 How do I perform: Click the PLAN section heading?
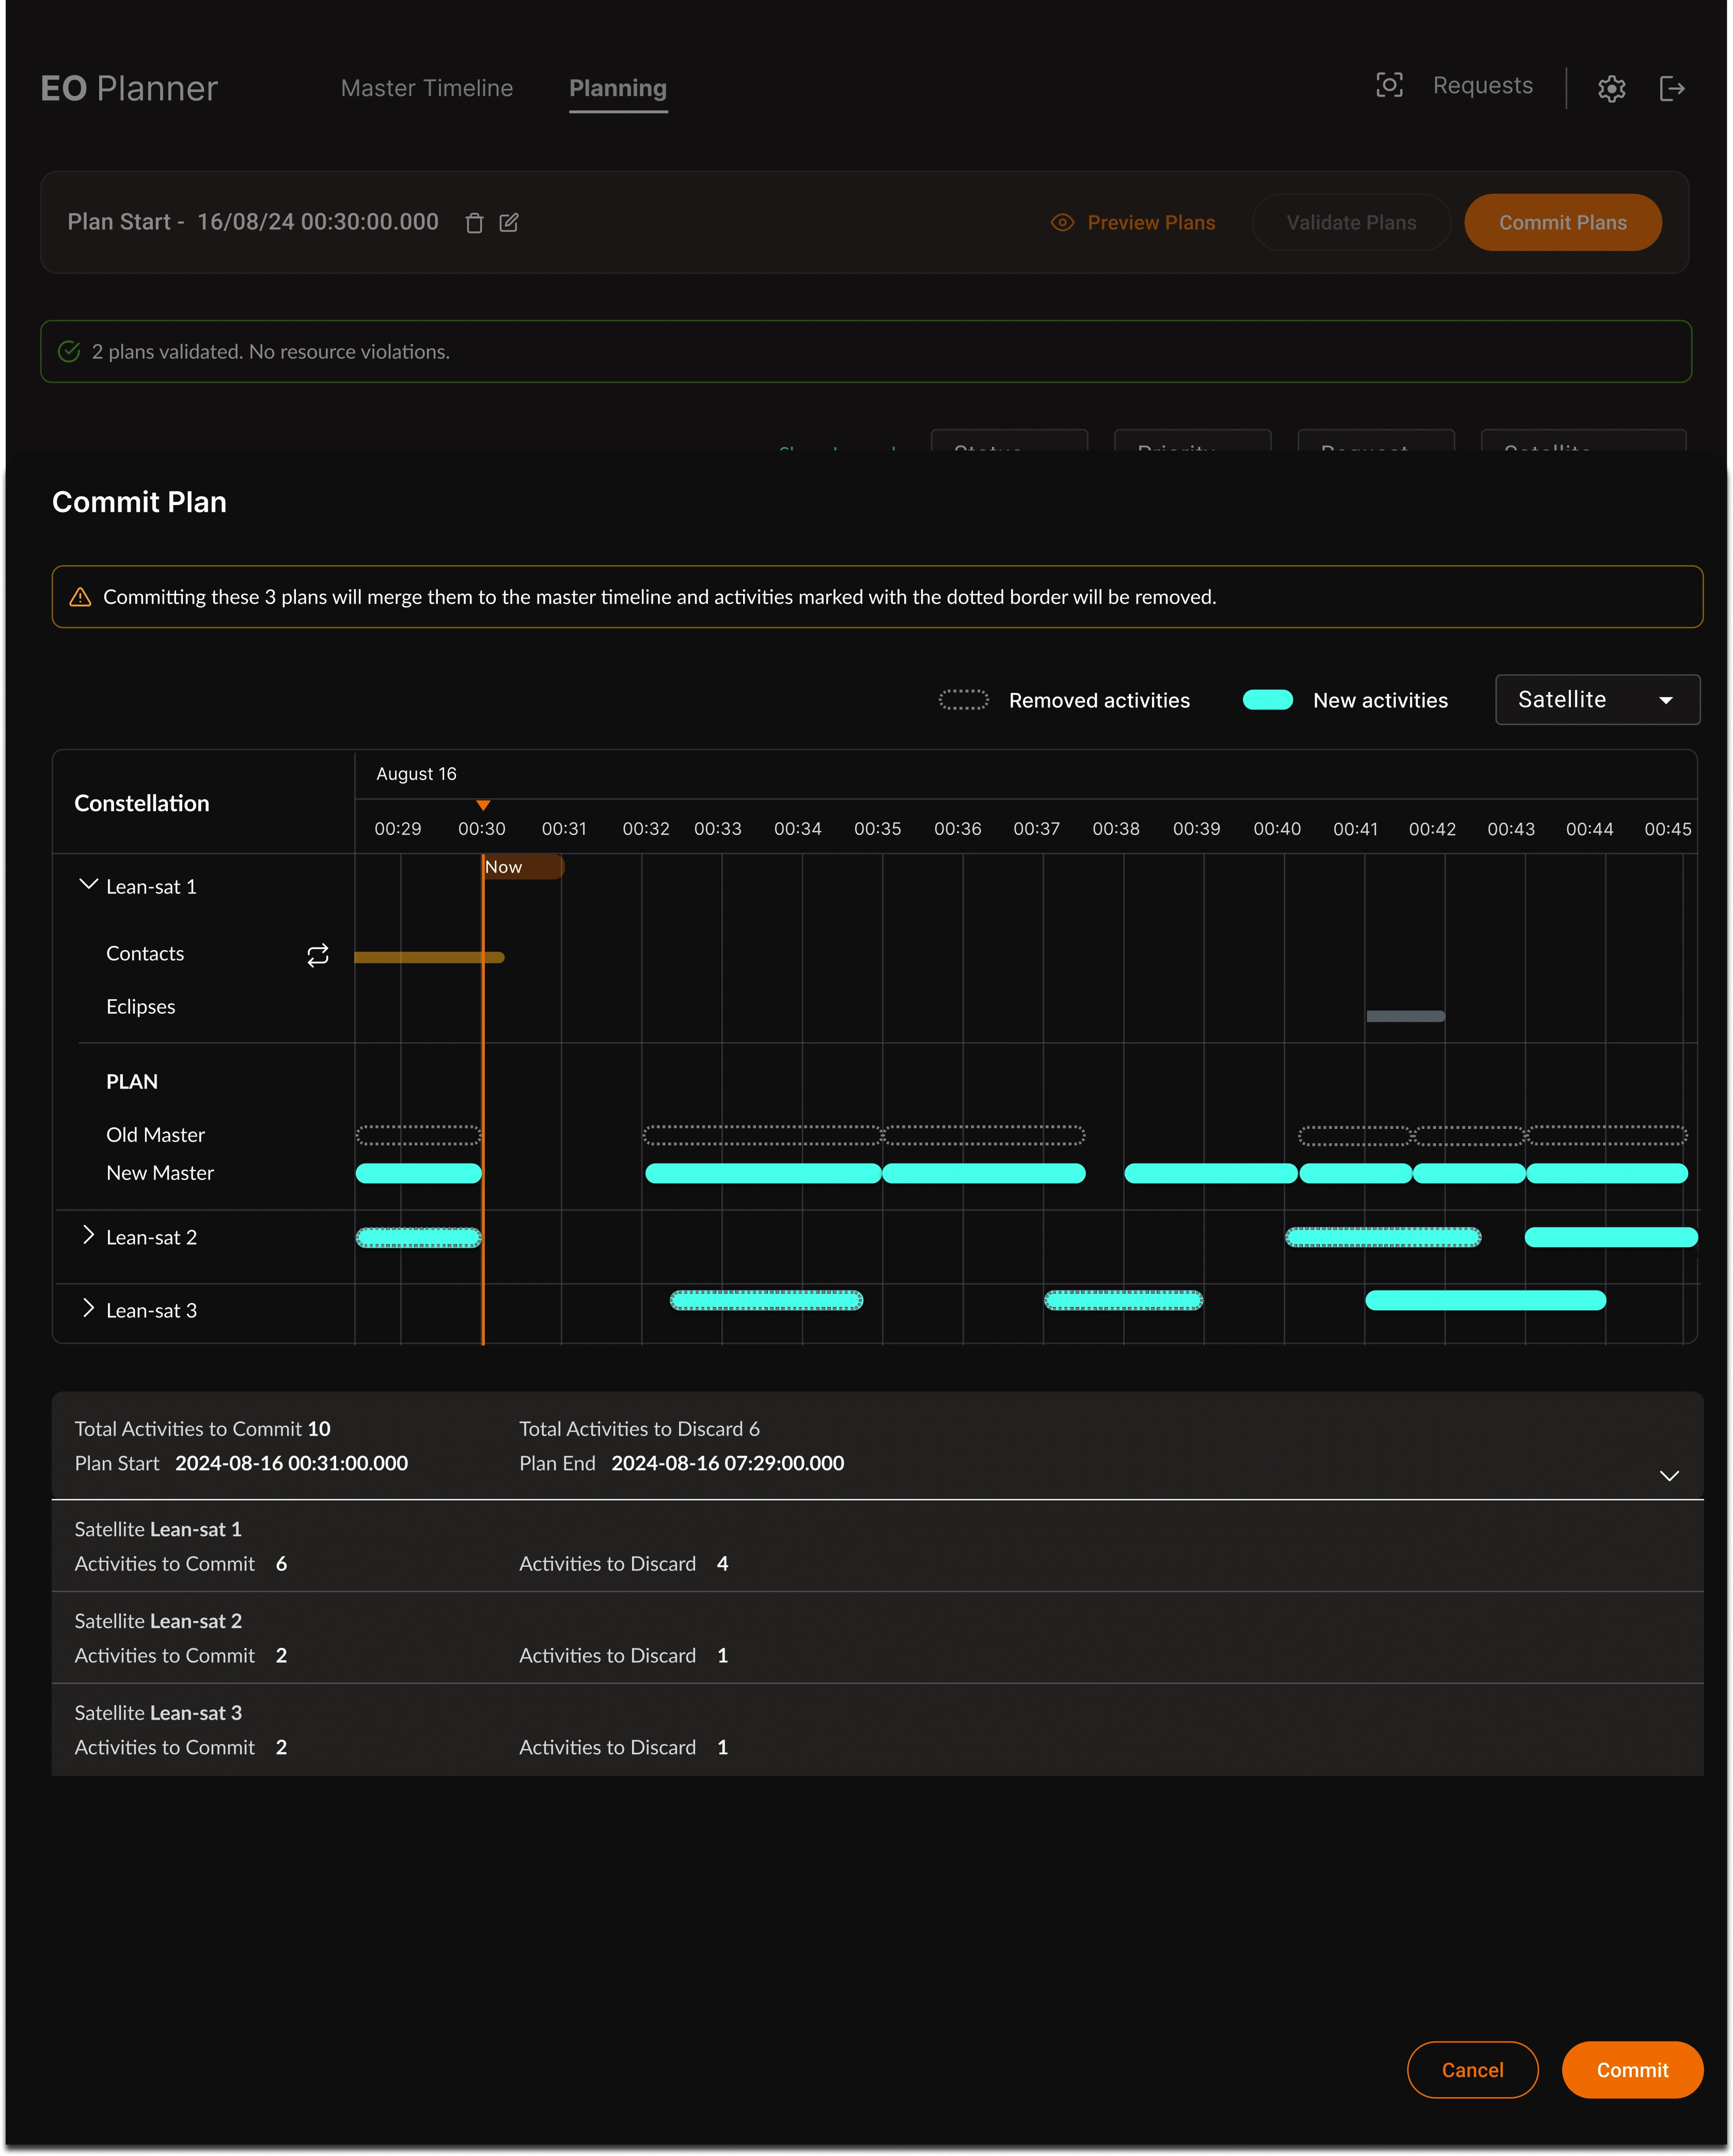[x=132, y=1082]
